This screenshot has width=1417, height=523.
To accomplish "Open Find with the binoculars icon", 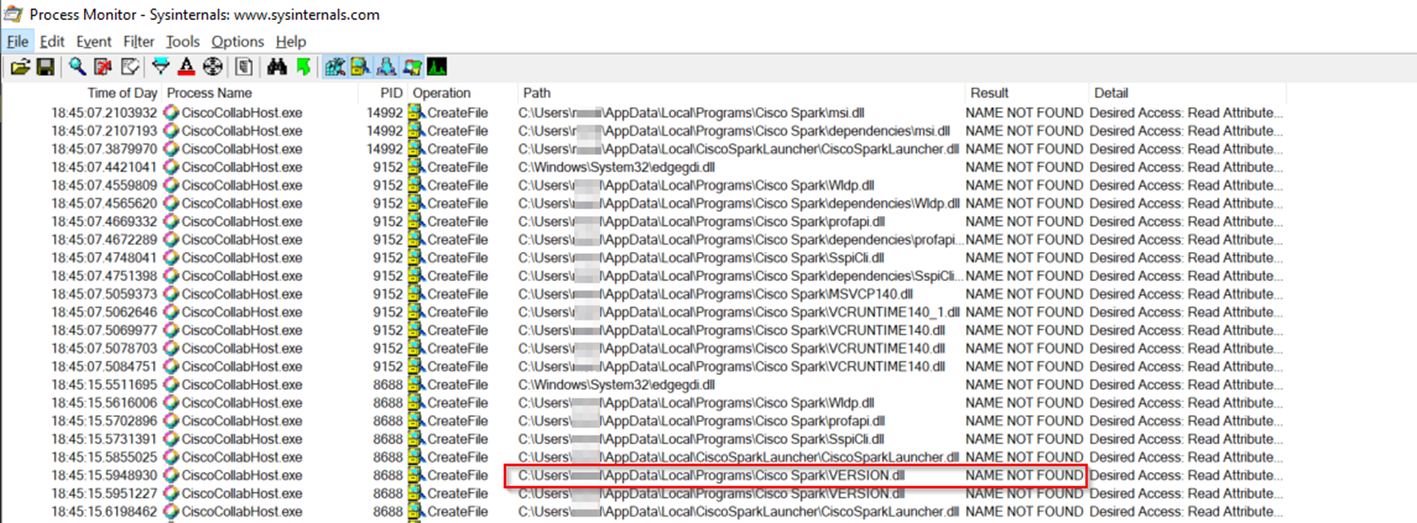I will [277, 67].
